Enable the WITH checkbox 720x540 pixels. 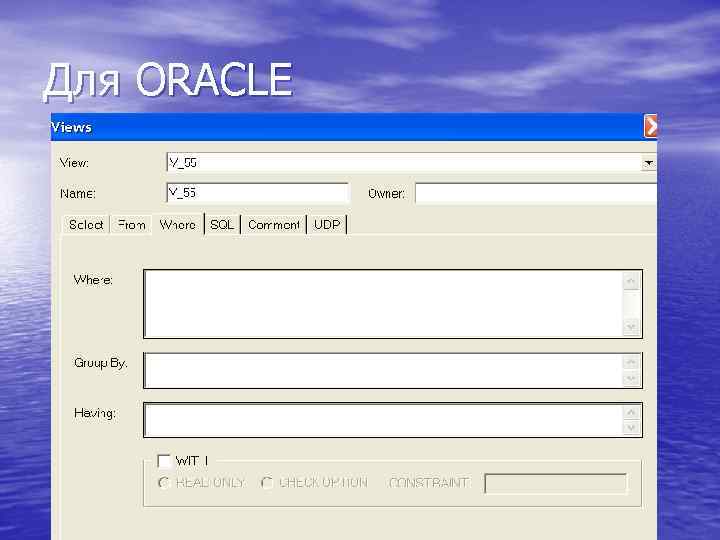click(x=164, y=461)
